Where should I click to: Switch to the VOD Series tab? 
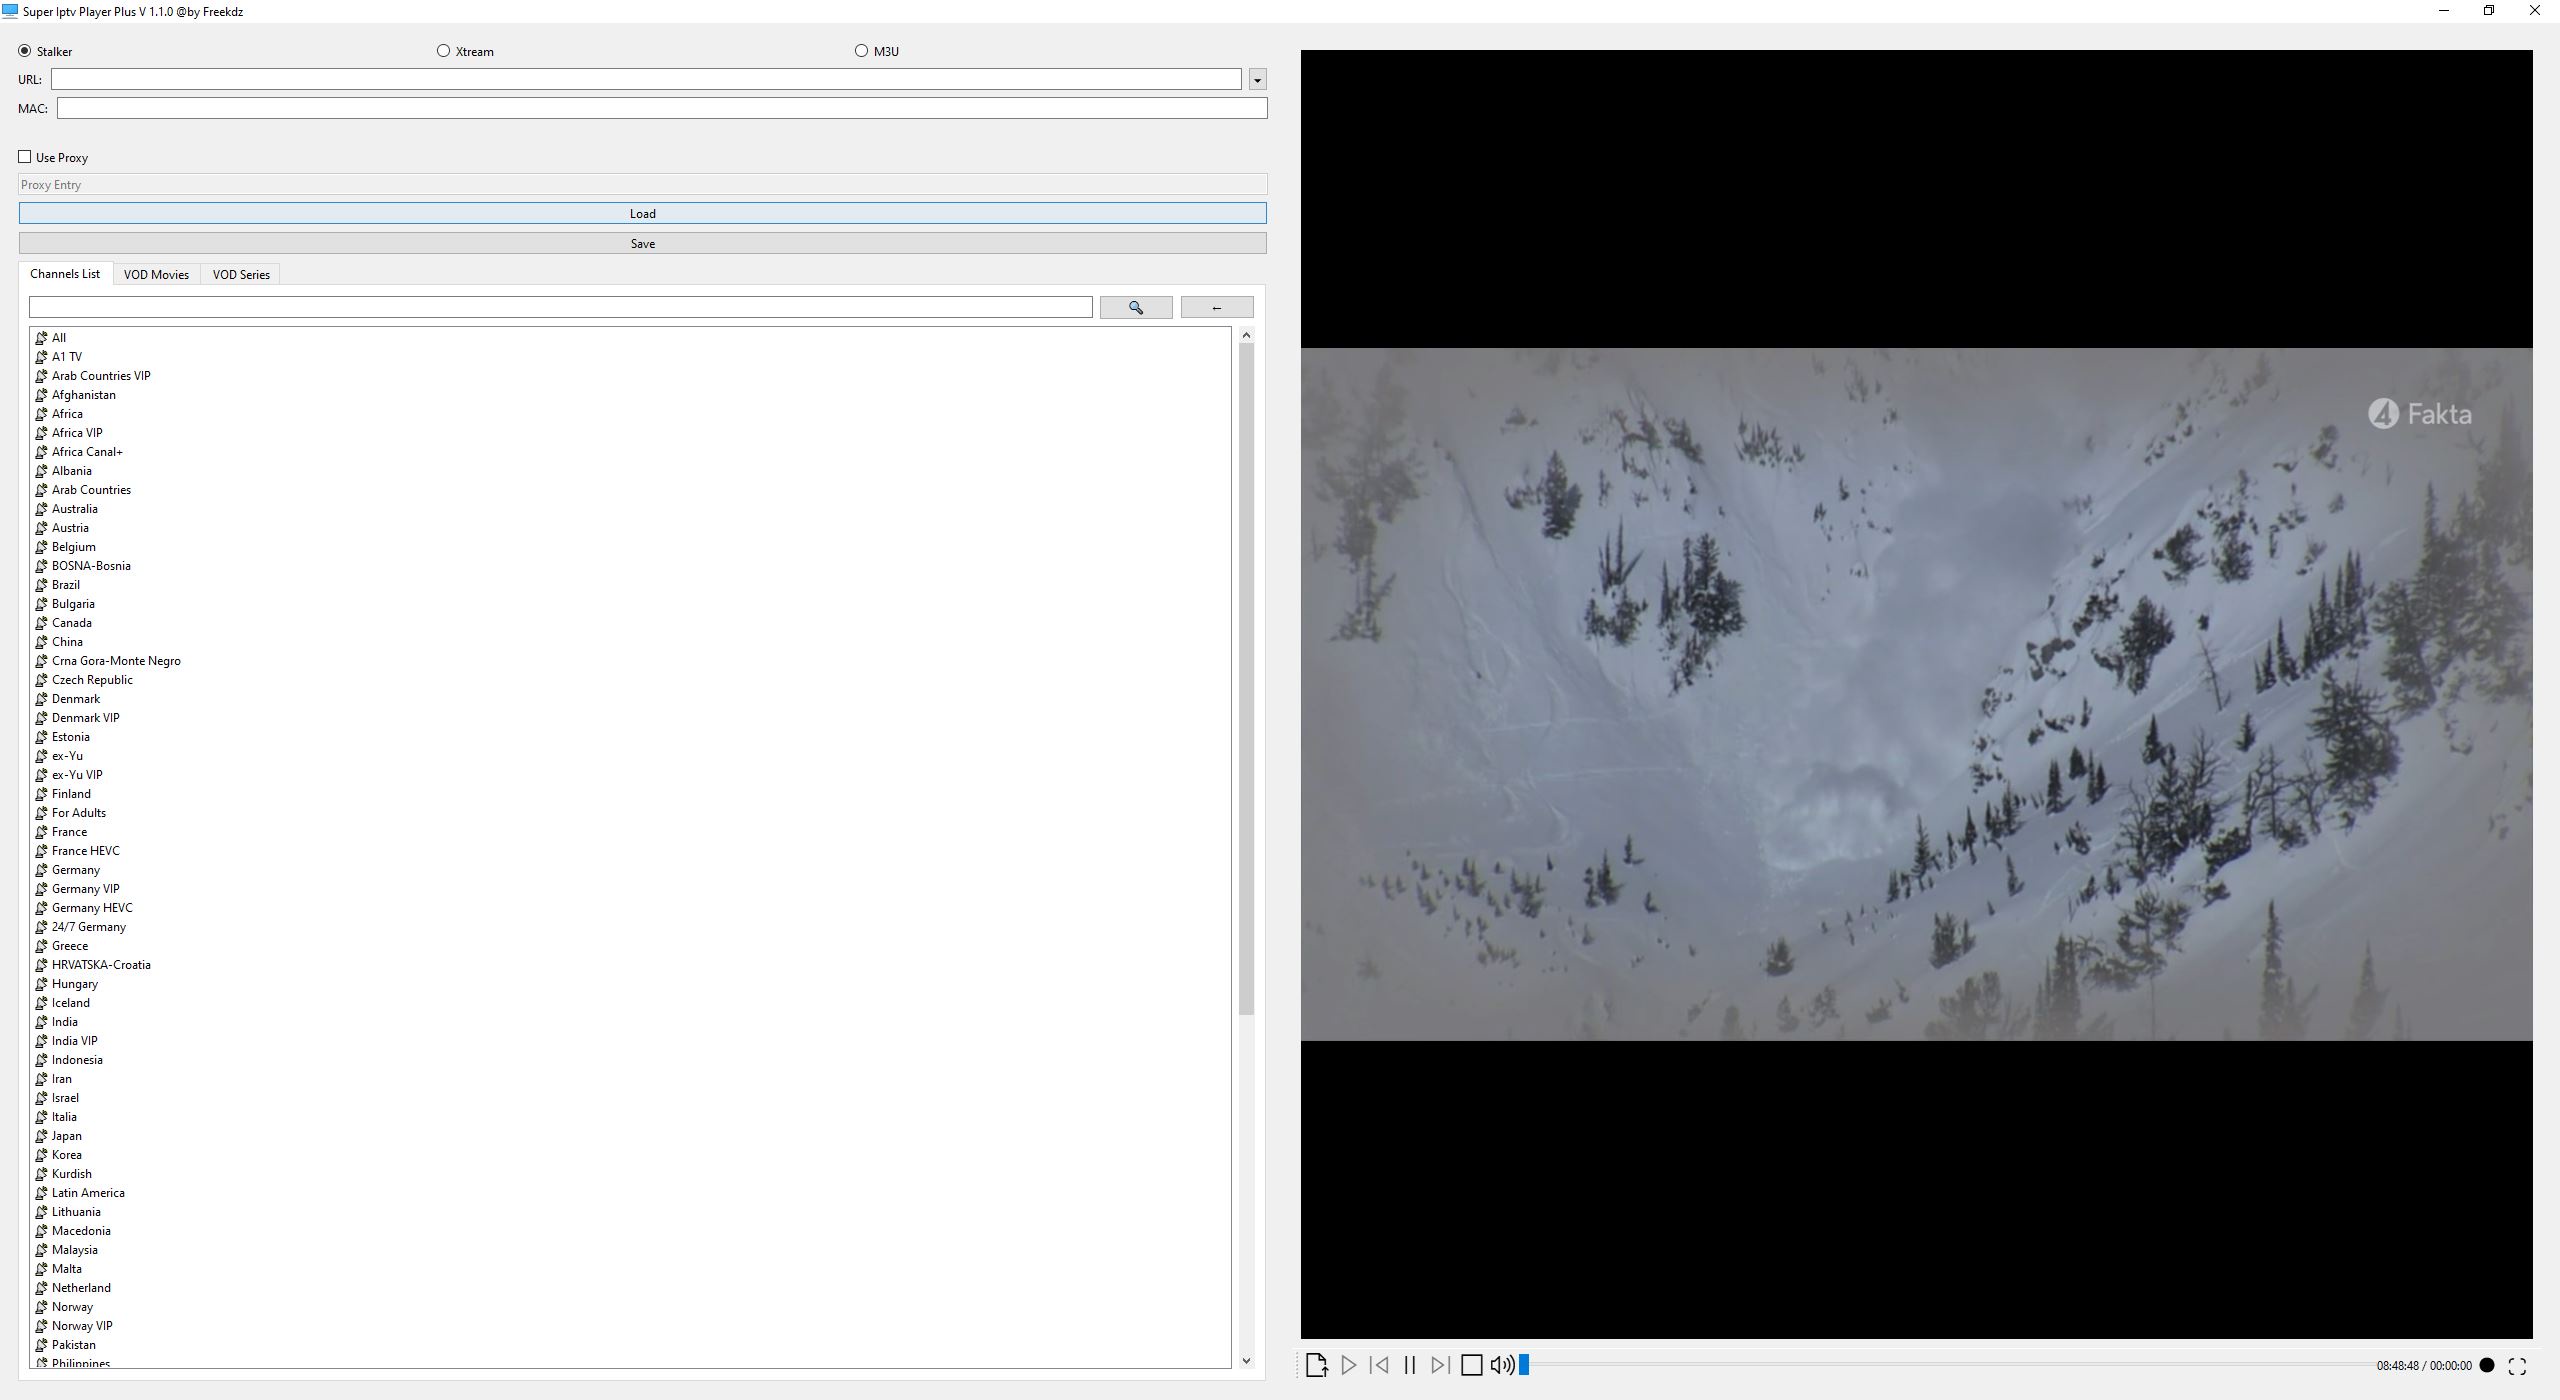click(x=241, y=275)
